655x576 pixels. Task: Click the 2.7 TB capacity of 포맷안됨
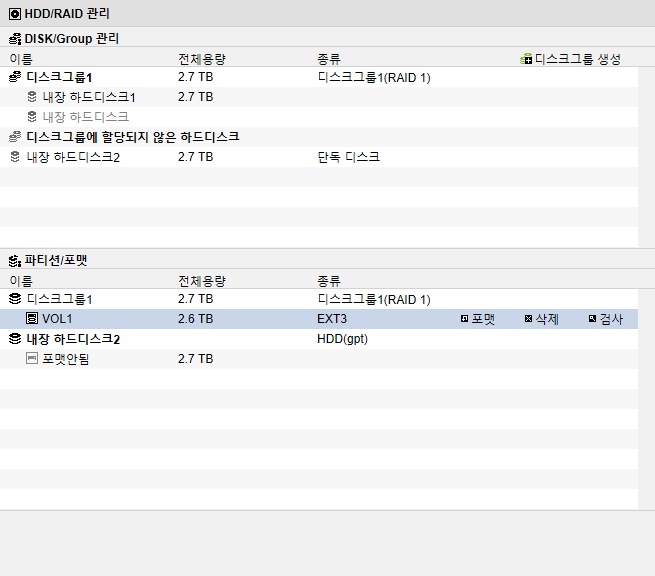coord(195,359)
